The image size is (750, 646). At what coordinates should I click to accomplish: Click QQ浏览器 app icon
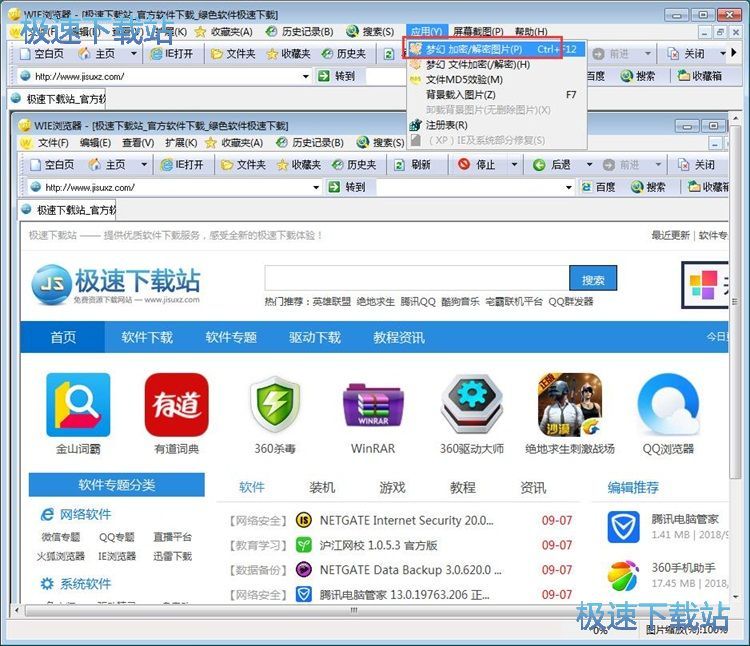[x=668, y=405]
